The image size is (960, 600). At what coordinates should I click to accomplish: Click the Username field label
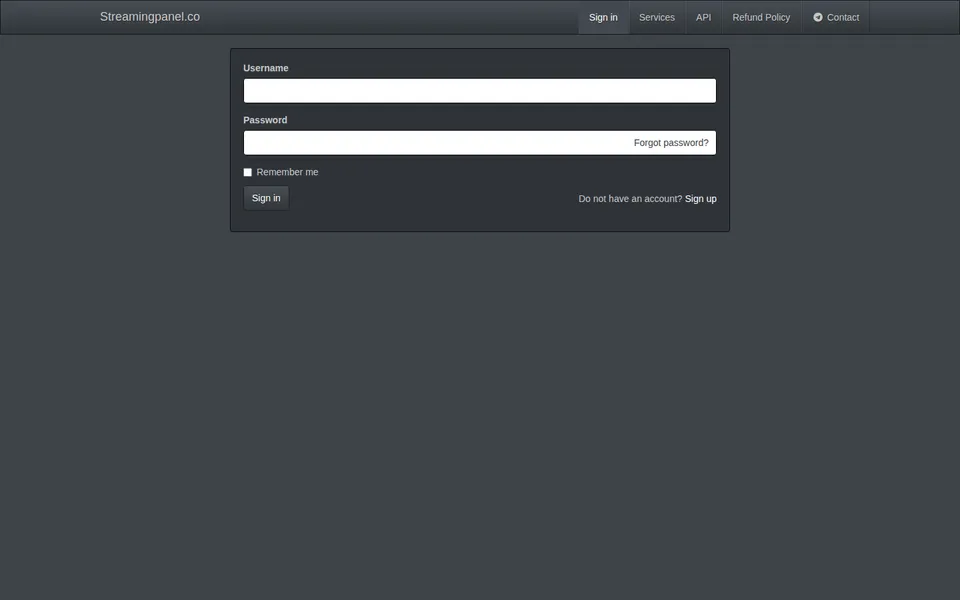[266, 68]
